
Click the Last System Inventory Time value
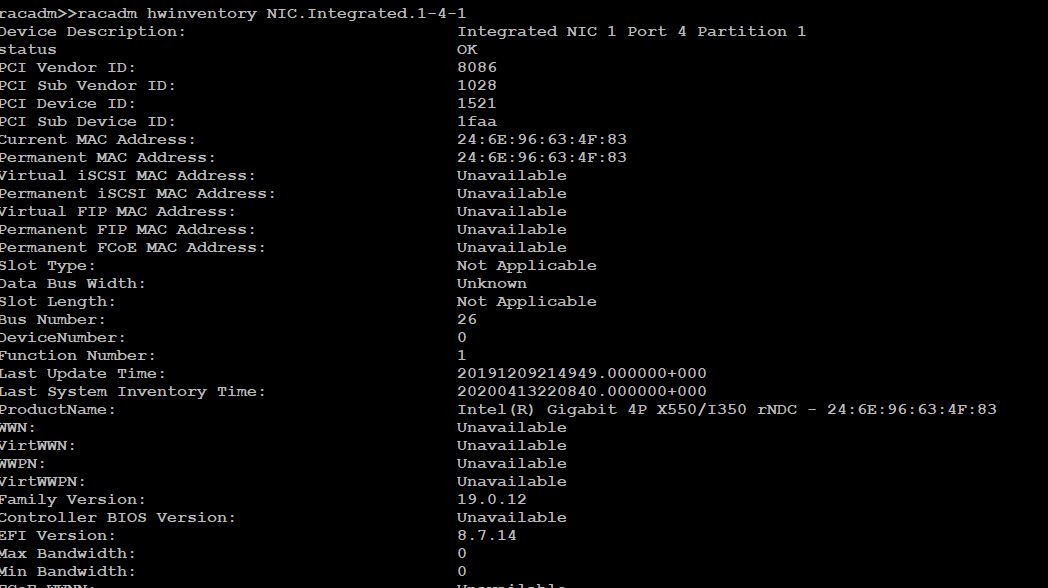click(582, 392)
